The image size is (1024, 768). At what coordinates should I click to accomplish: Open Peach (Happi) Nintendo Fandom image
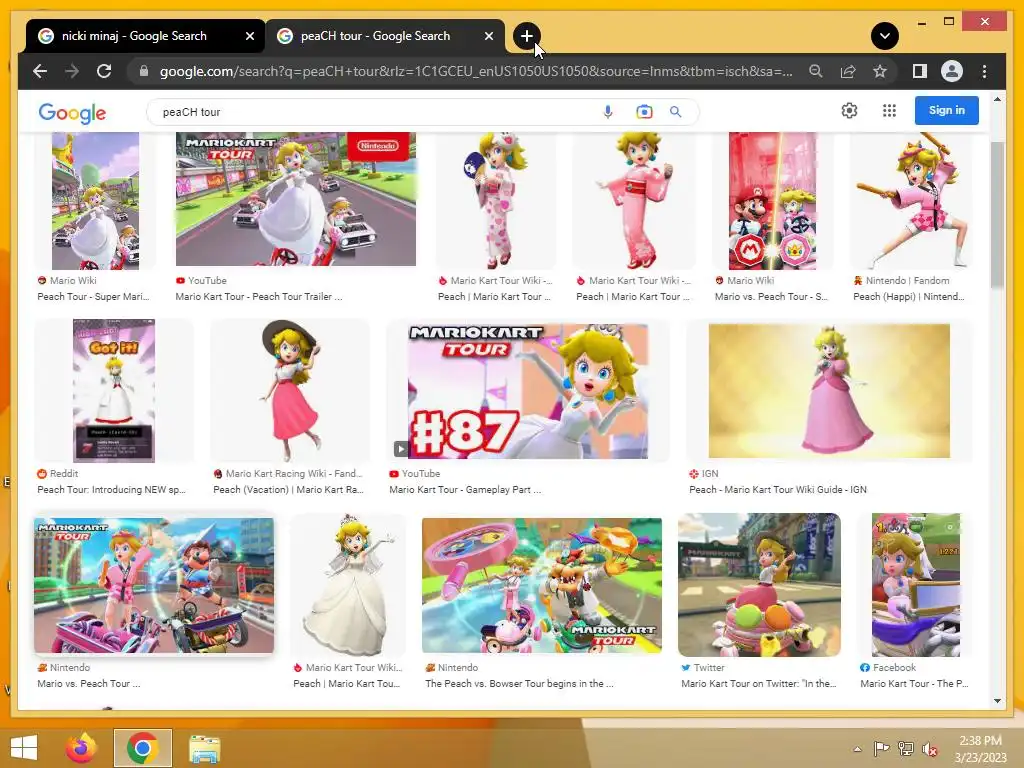[910, 200]
